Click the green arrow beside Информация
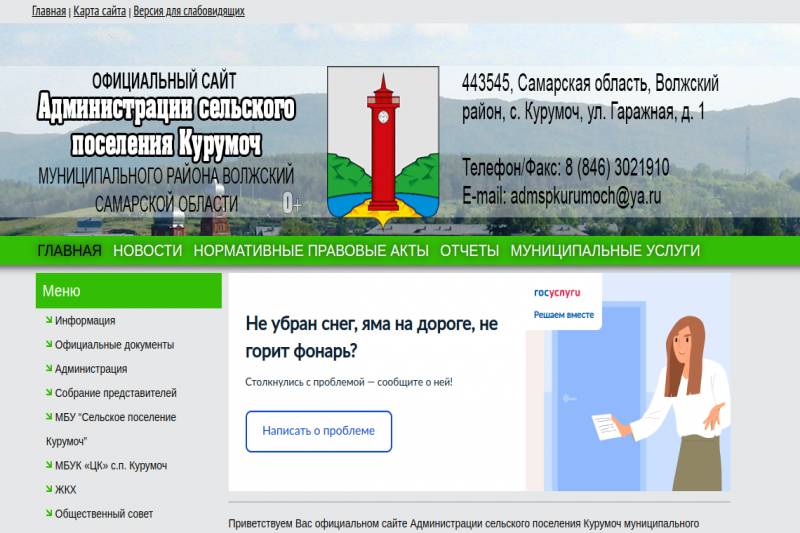This screenshot has width=800, height=533. [x=49, y=320]
